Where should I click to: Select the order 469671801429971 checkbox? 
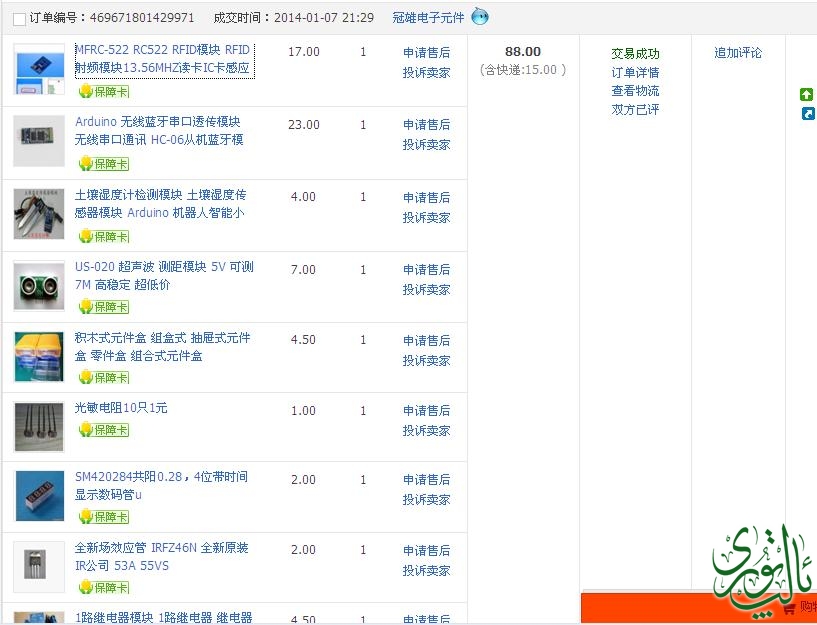(19, 19)
